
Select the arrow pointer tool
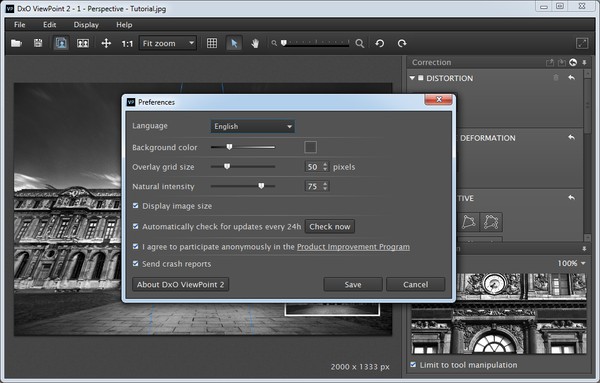pyautogui.click(x=234, y=43)
